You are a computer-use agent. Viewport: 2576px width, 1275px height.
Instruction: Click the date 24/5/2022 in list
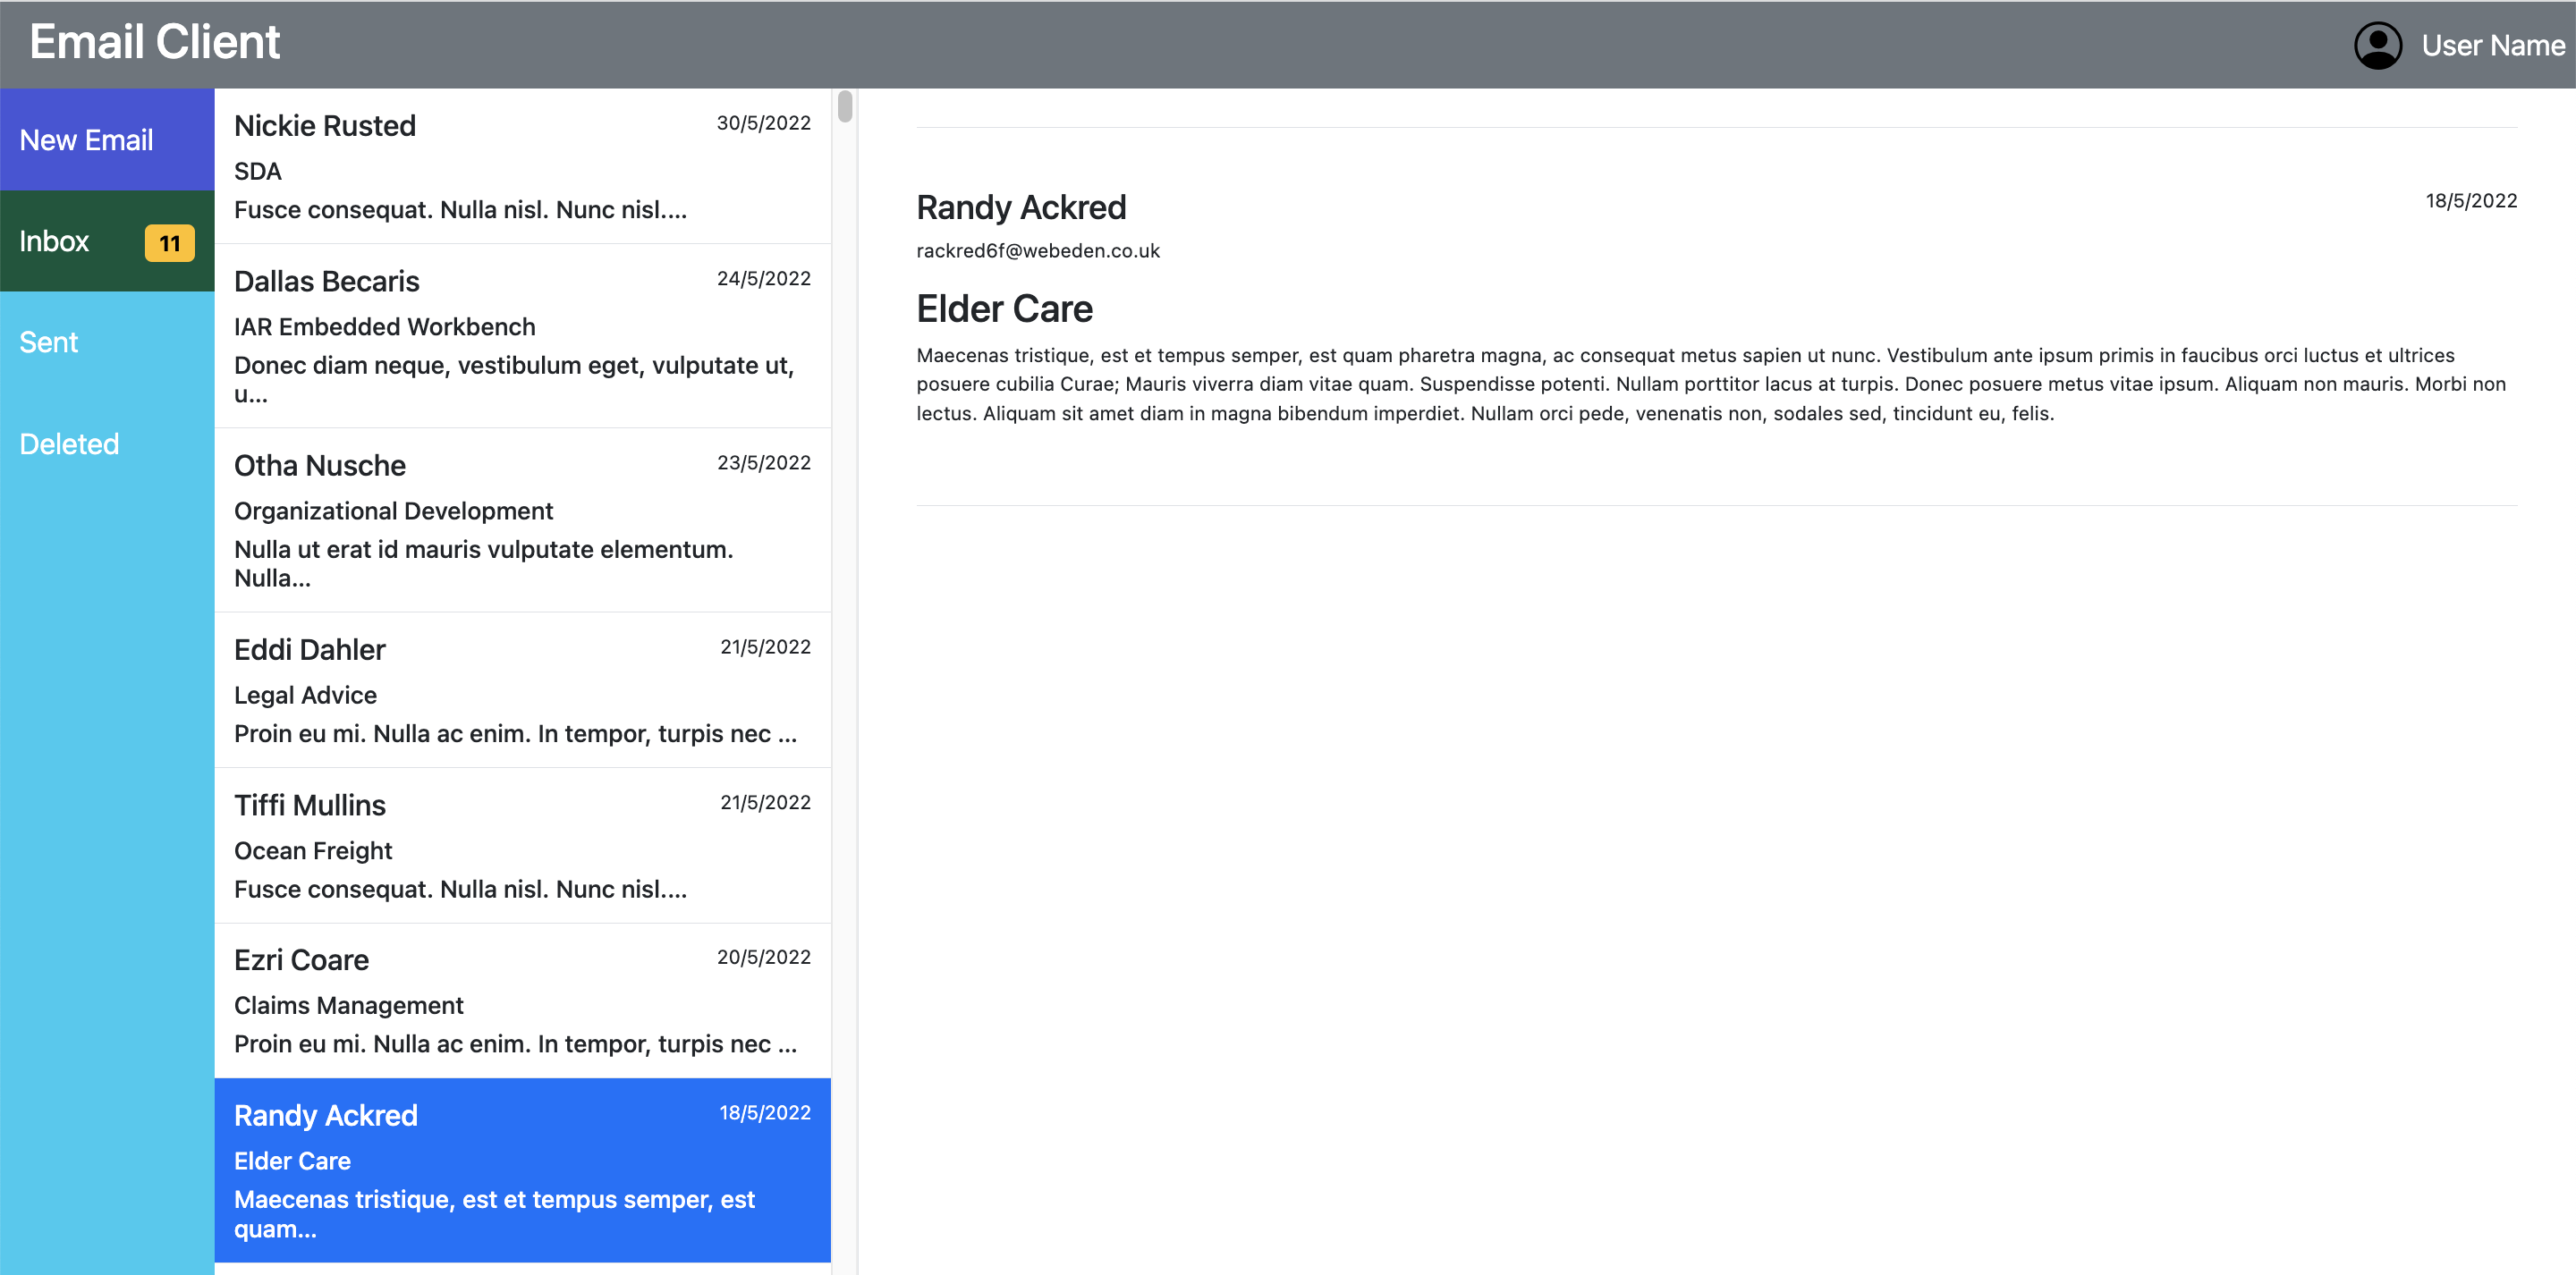(763, 279)
